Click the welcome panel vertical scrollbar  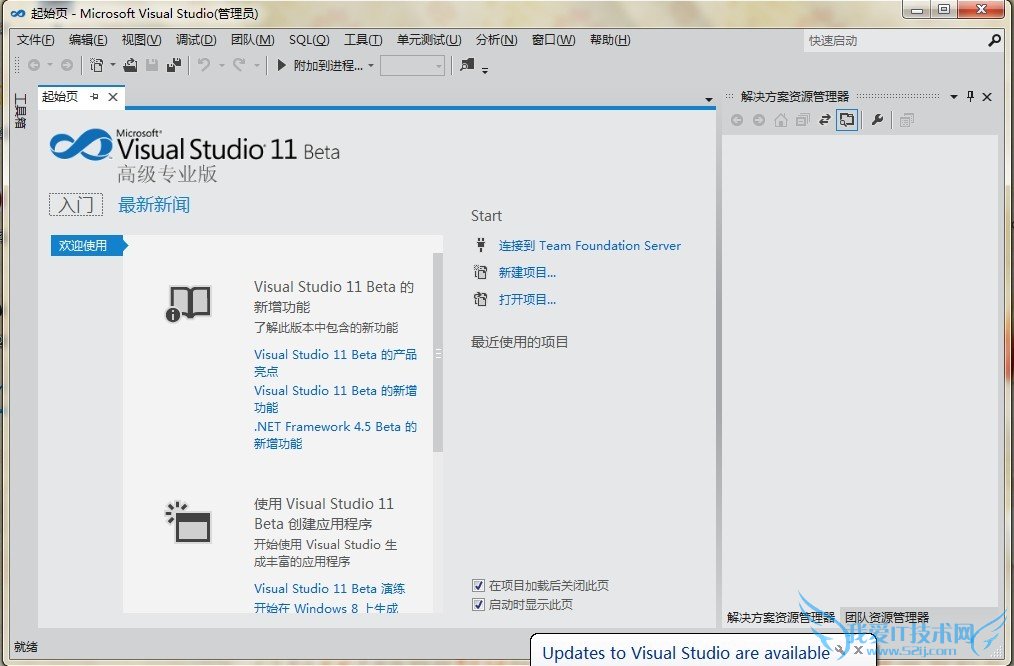(438, 352)
